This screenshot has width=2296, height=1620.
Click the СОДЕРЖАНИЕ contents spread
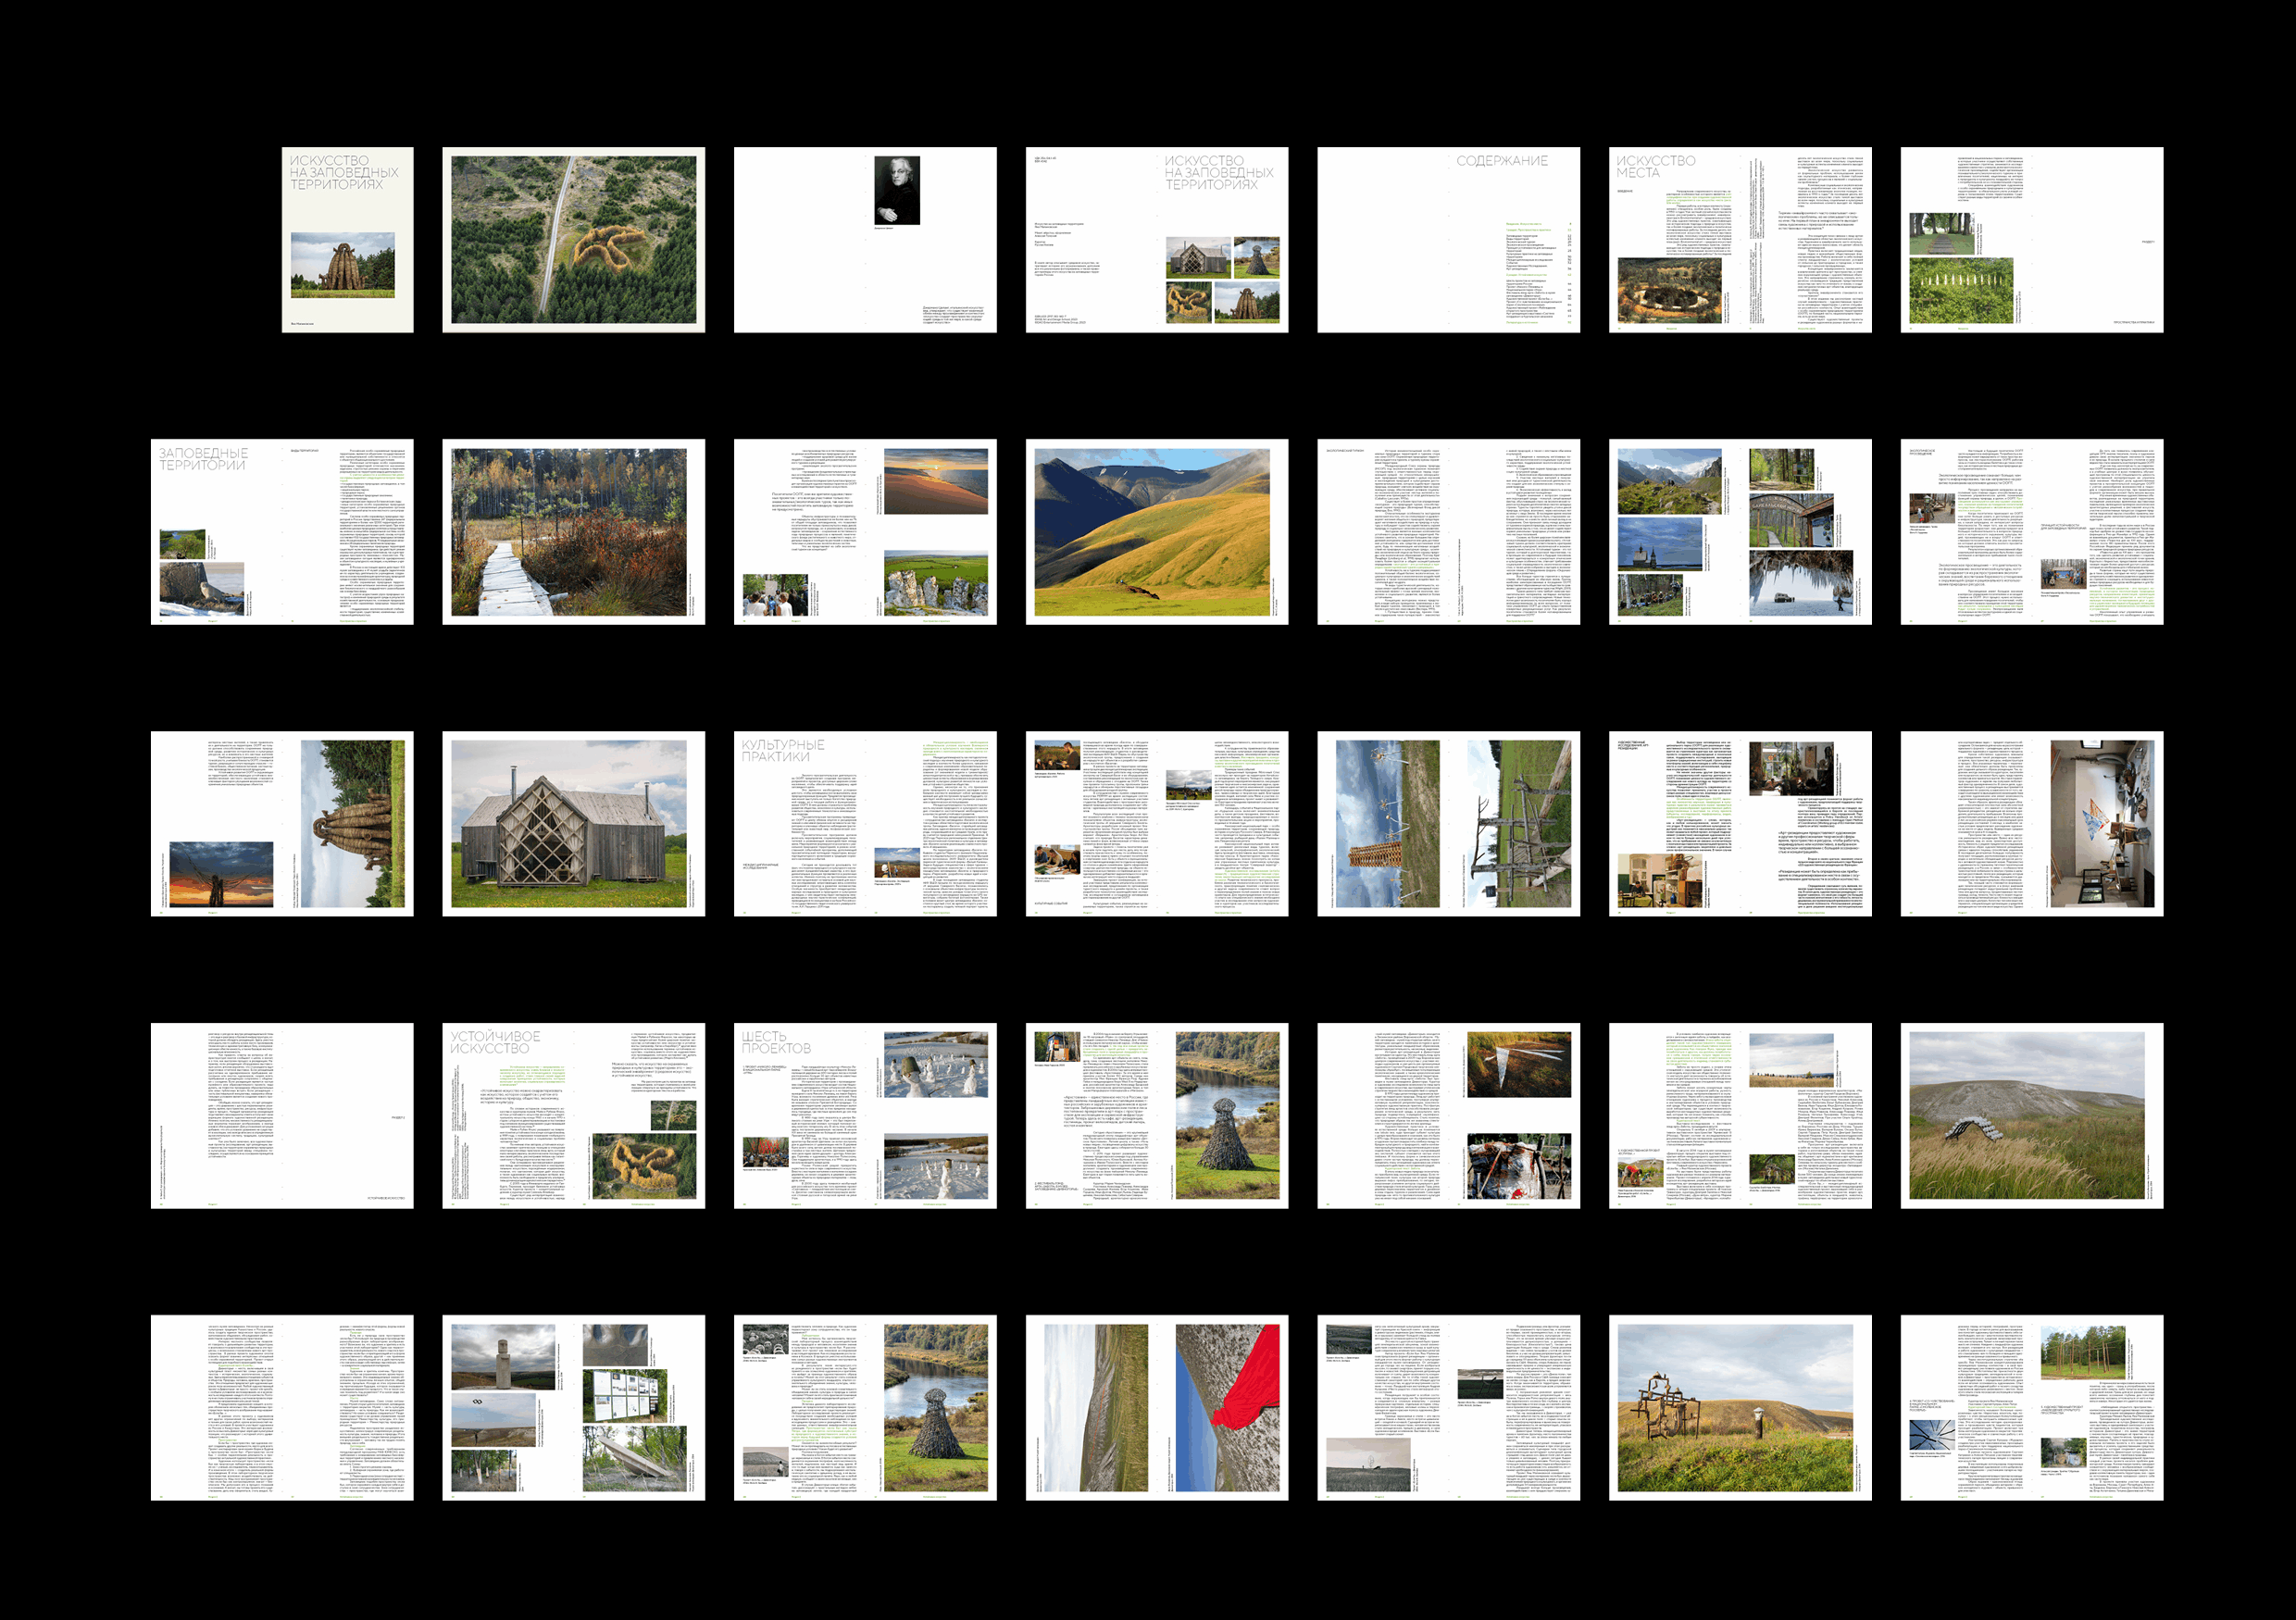coord(1448,240)
